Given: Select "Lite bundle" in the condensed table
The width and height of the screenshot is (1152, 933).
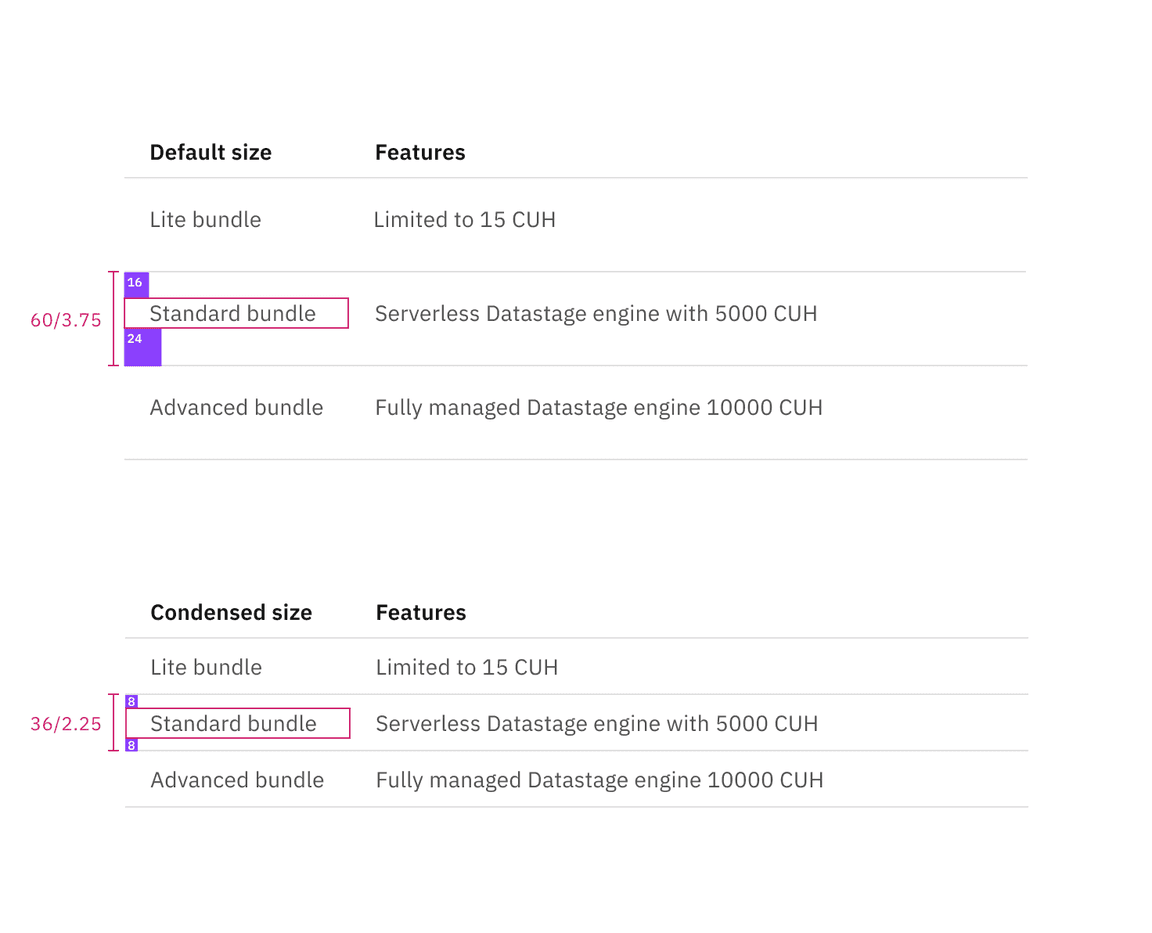Looking at the screenshot, I should [206, 667].
